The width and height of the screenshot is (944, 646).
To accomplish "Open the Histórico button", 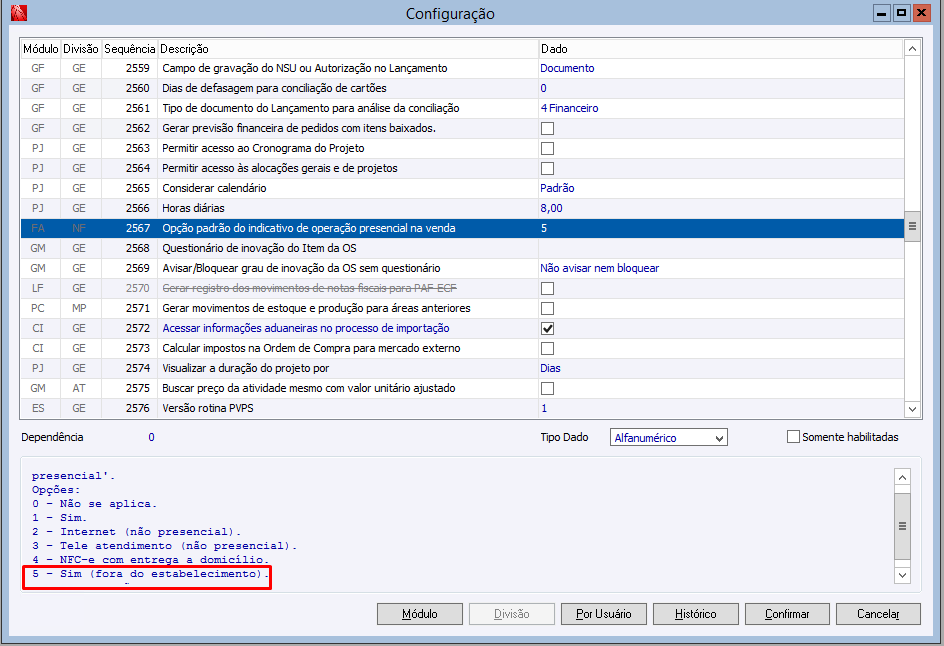I will [x=695, y=614].
